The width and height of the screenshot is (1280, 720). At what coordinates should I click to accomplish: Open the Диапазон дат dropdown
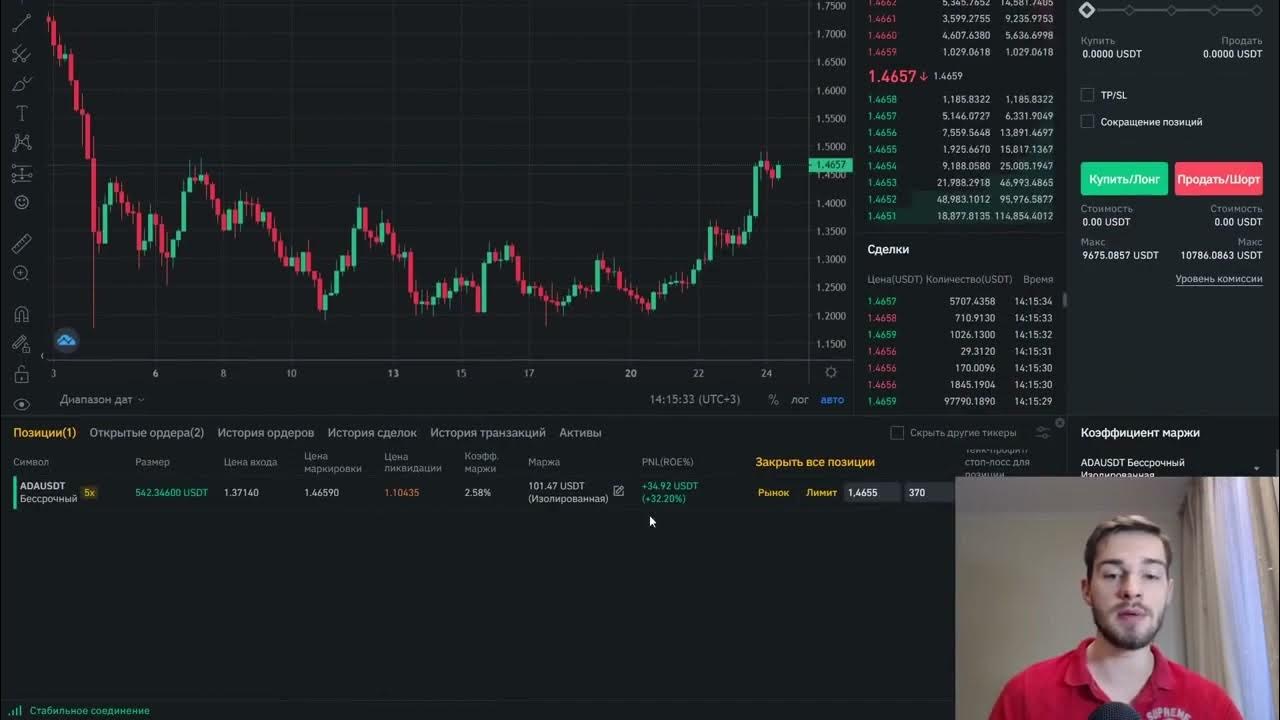pyautogui.click(x=102, y=400)
